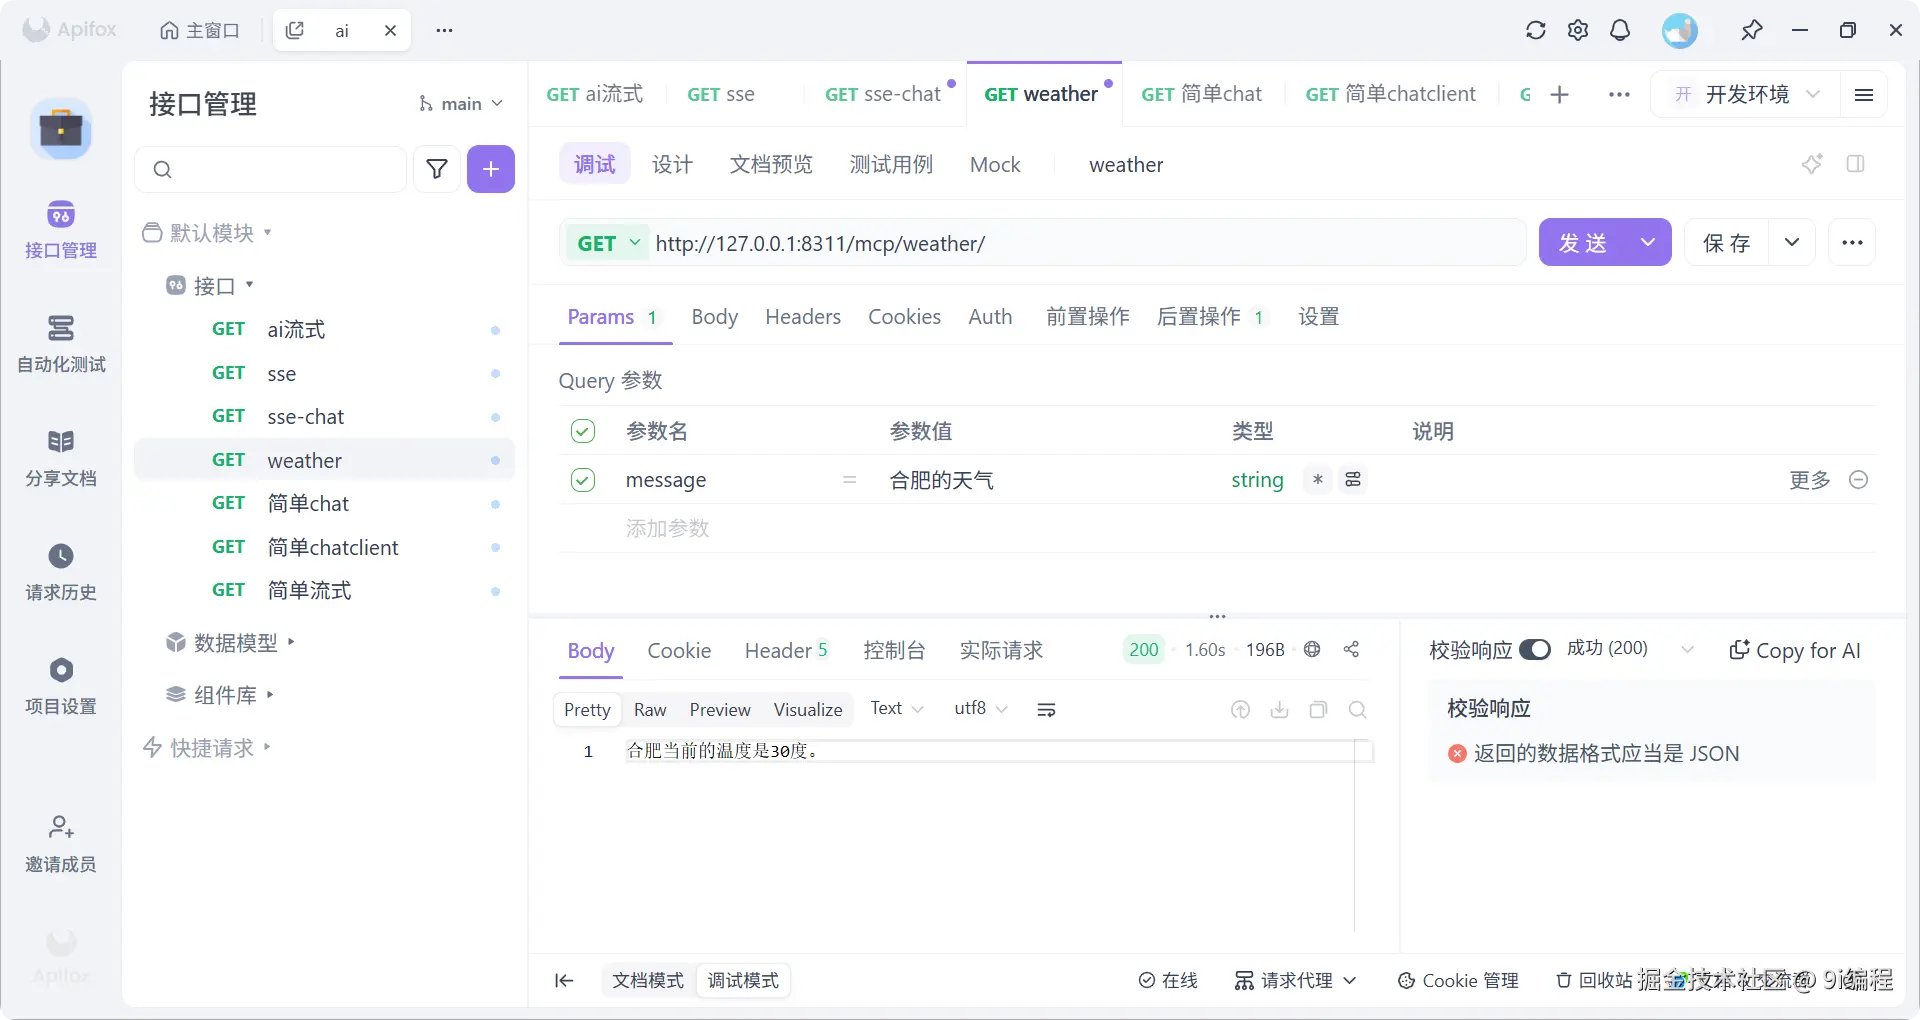This screenshot has width=1920, height=1020.
Task: Select 简单chatclient in the interface tree
Action: click(325, 547)
